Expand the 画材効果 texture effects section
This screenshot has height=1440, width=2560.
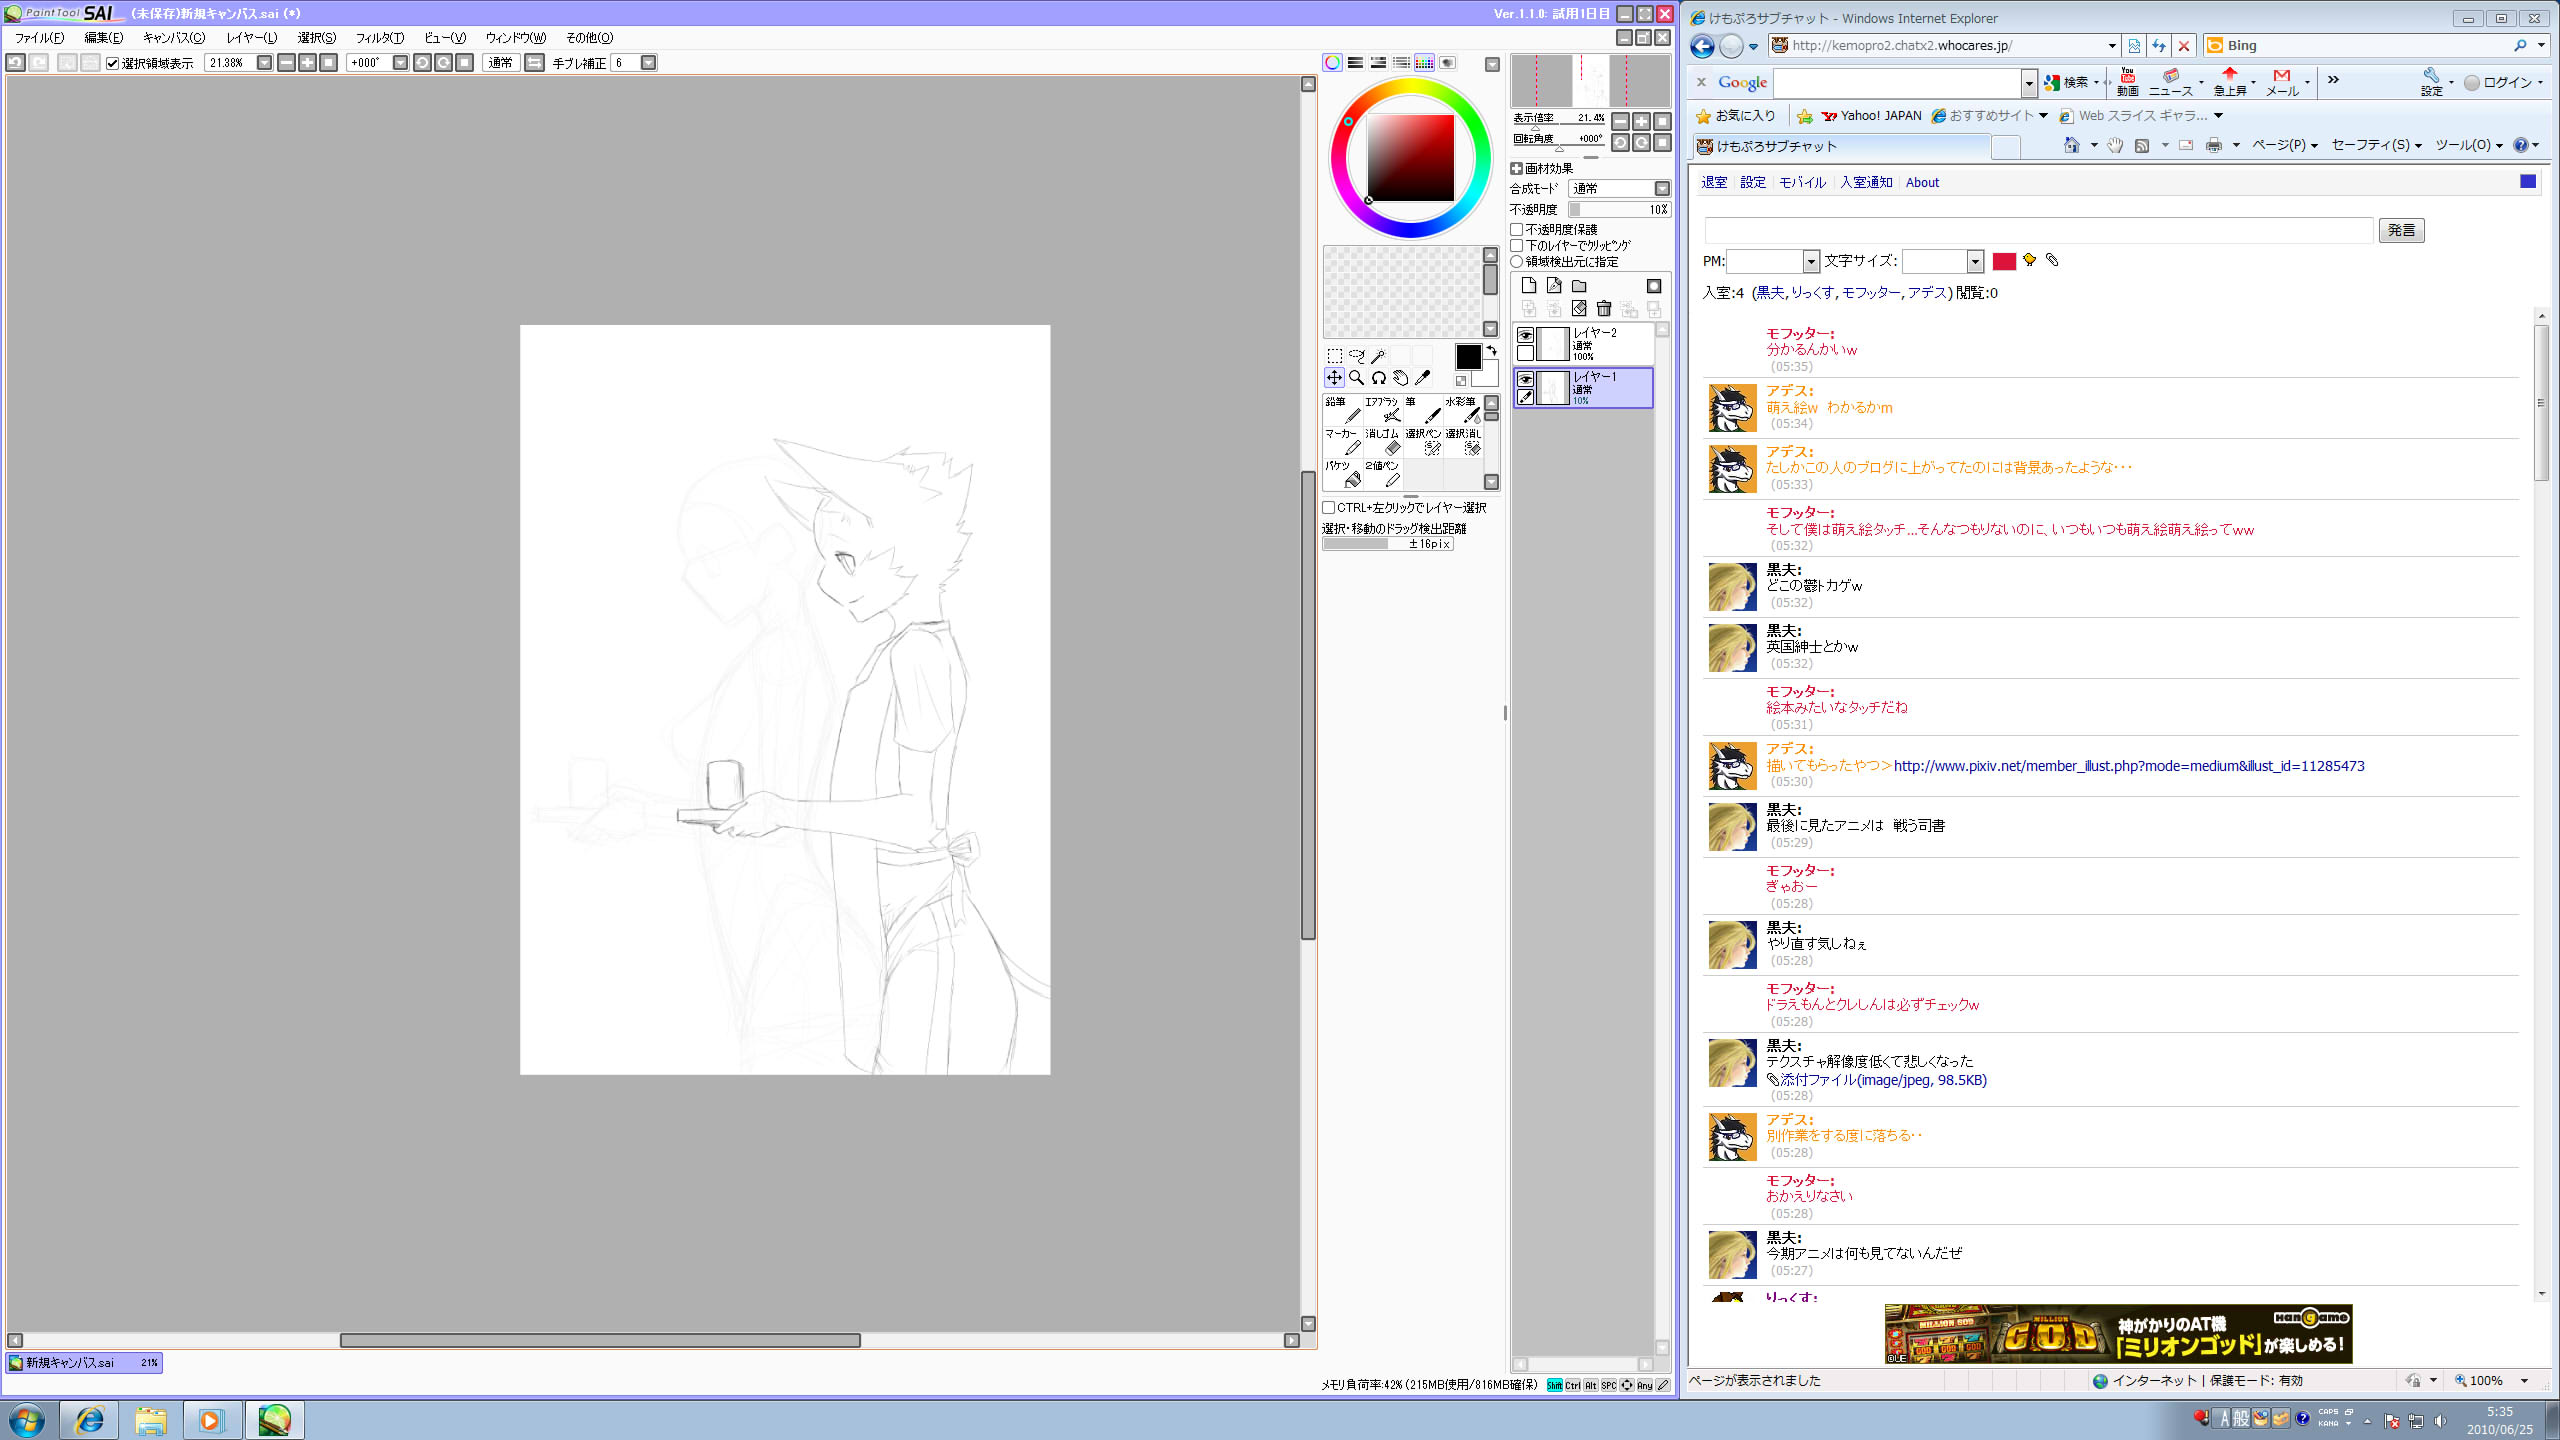(1517, 169)
